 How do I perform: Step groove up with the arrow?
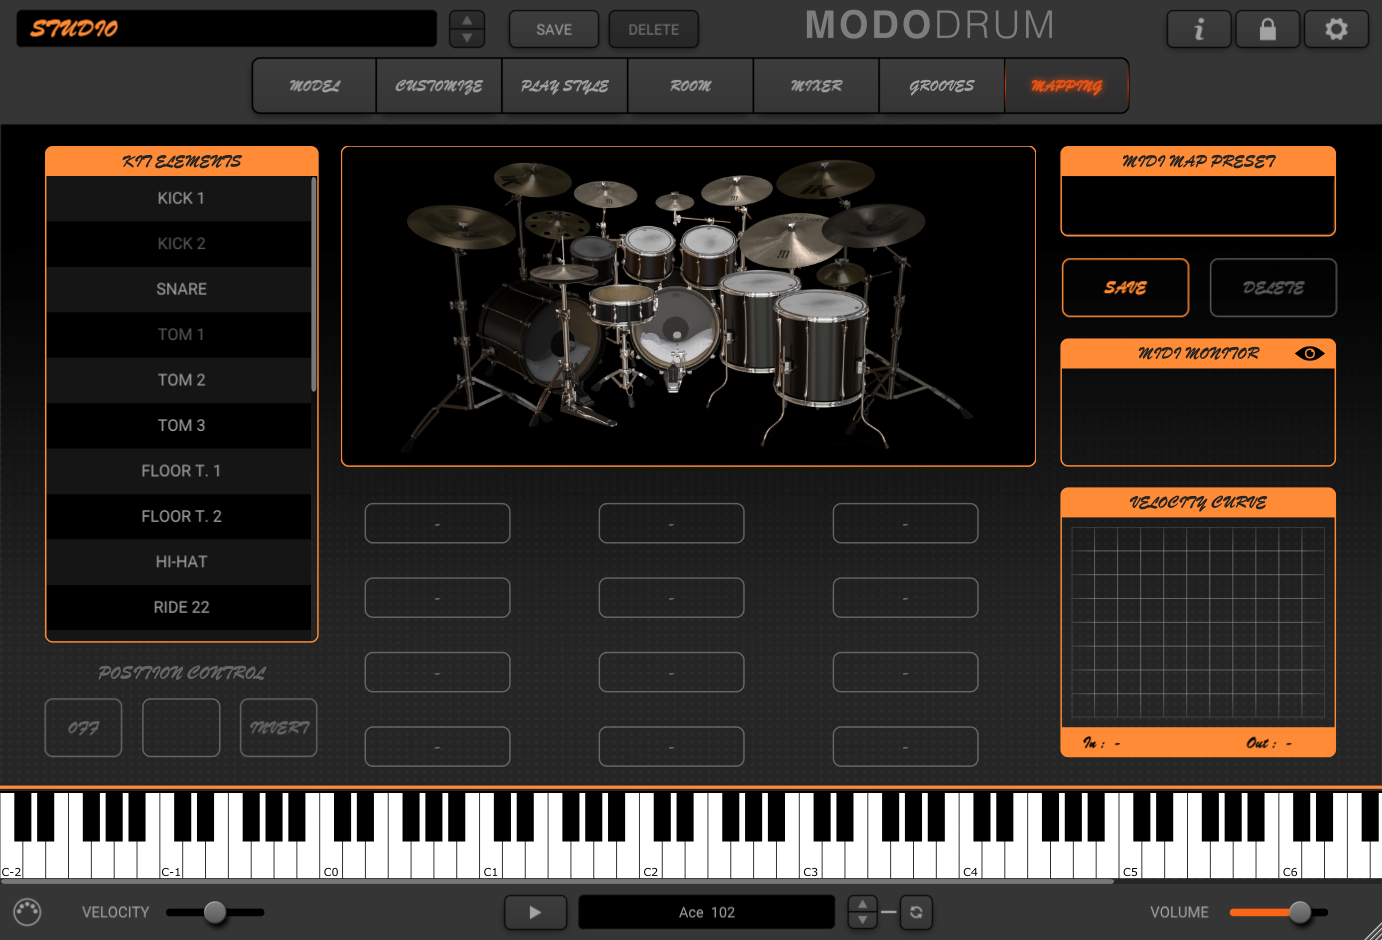pyautogui.click(x=862, y=904)
